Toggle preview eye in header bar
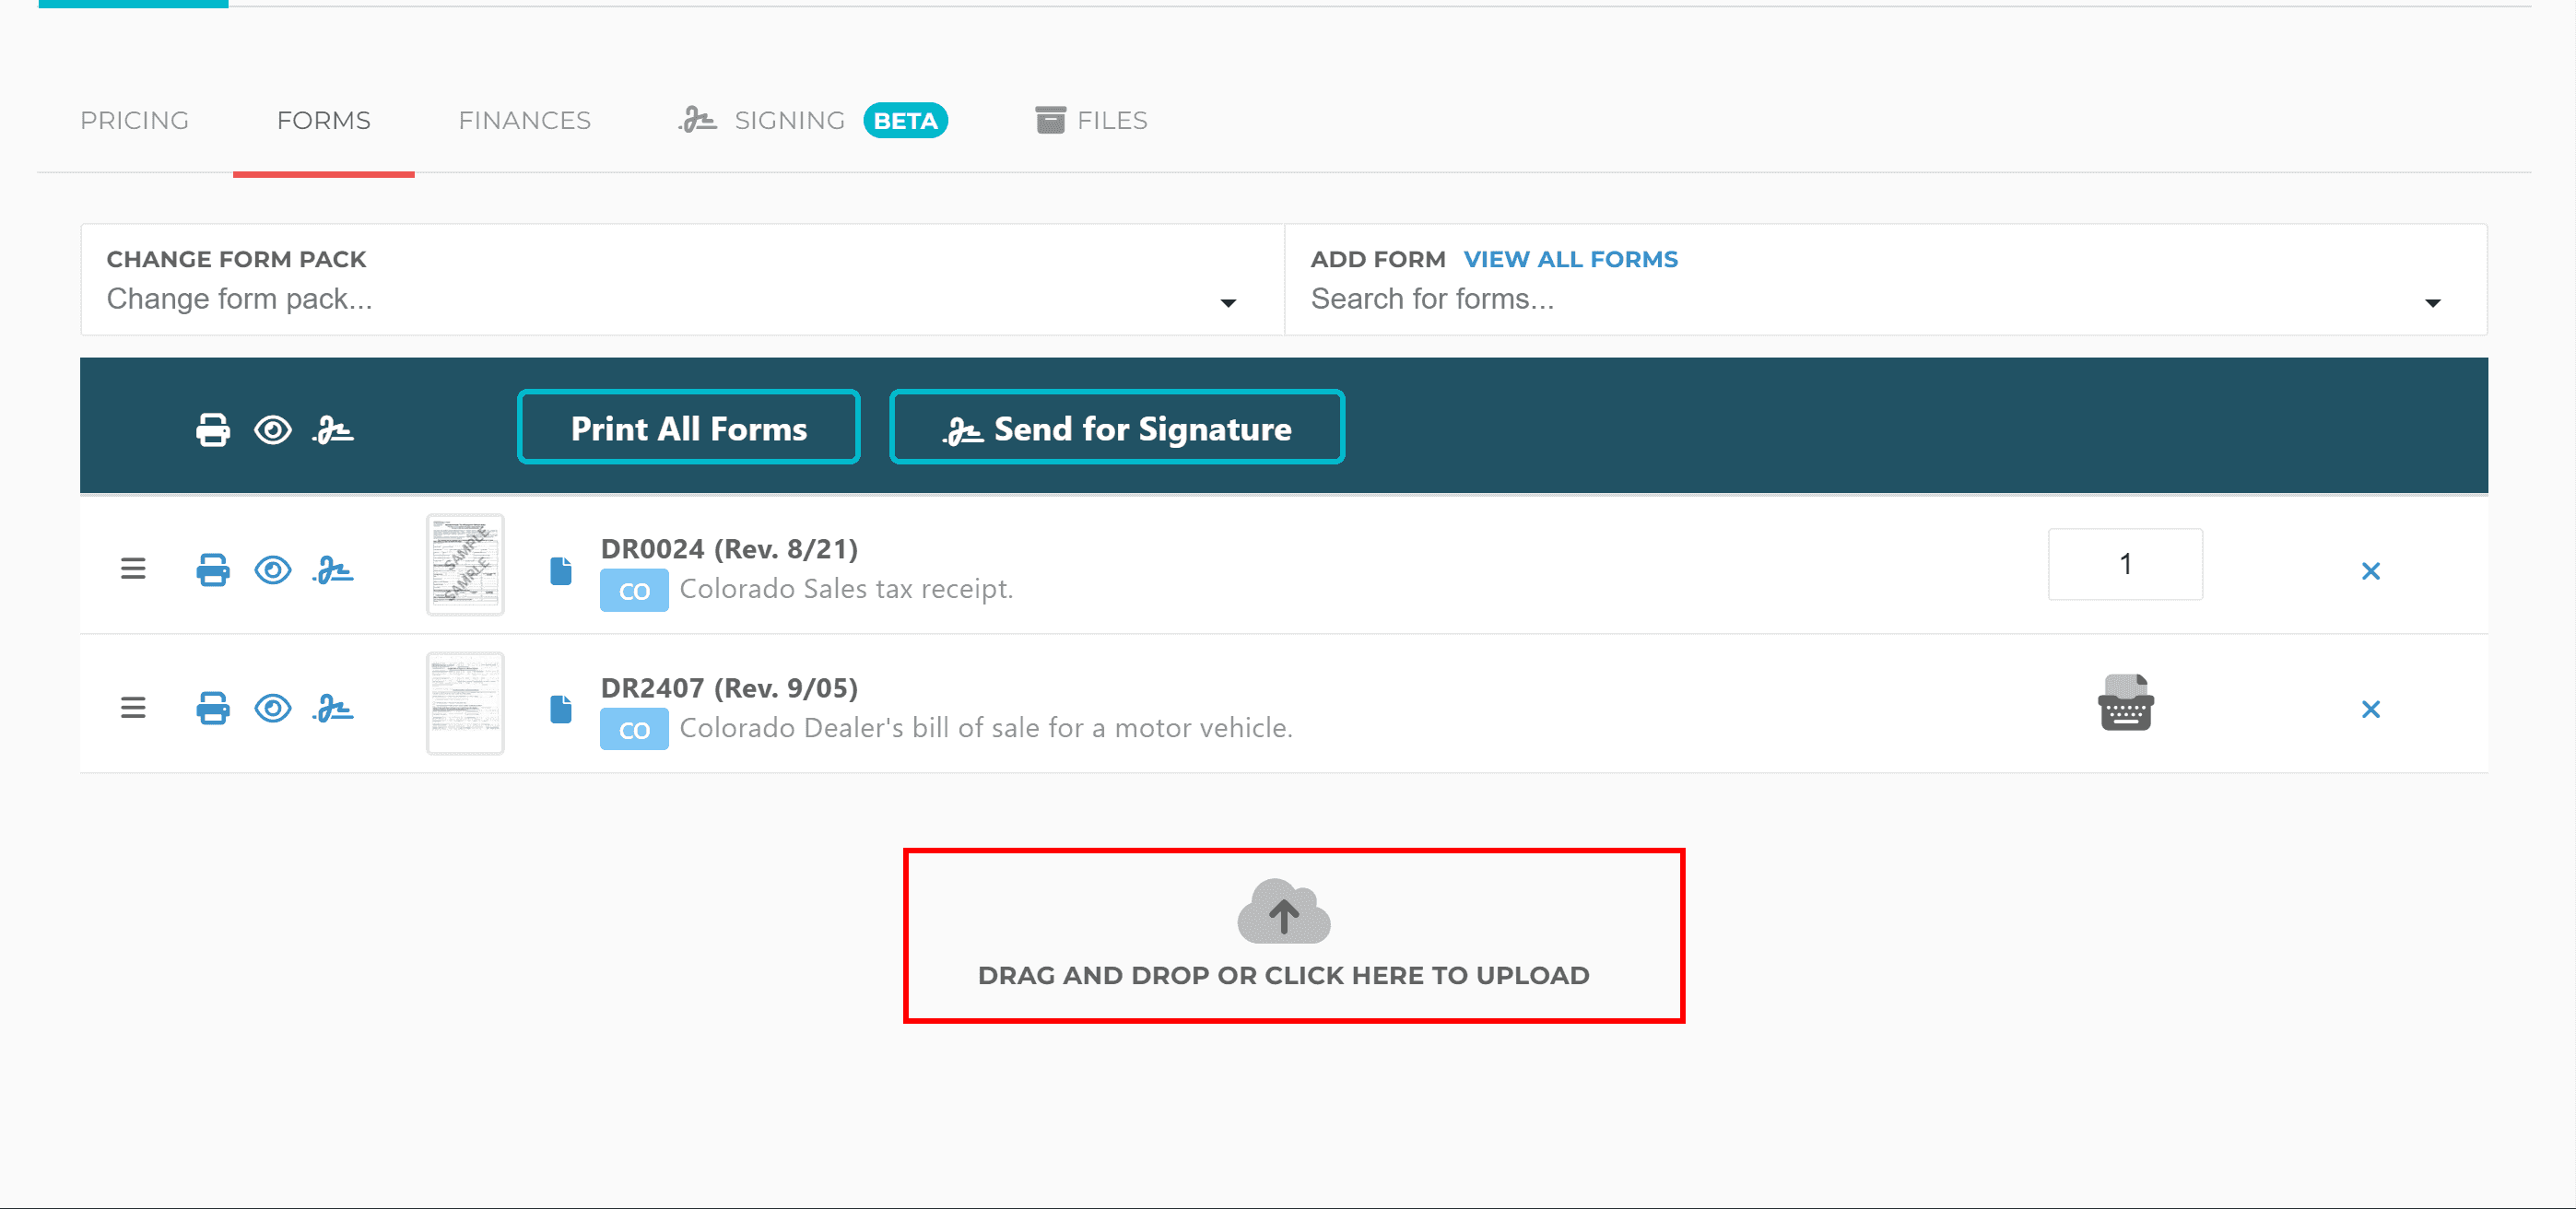The height and width of the screenshot is (1209, 2576). [272, 430]
